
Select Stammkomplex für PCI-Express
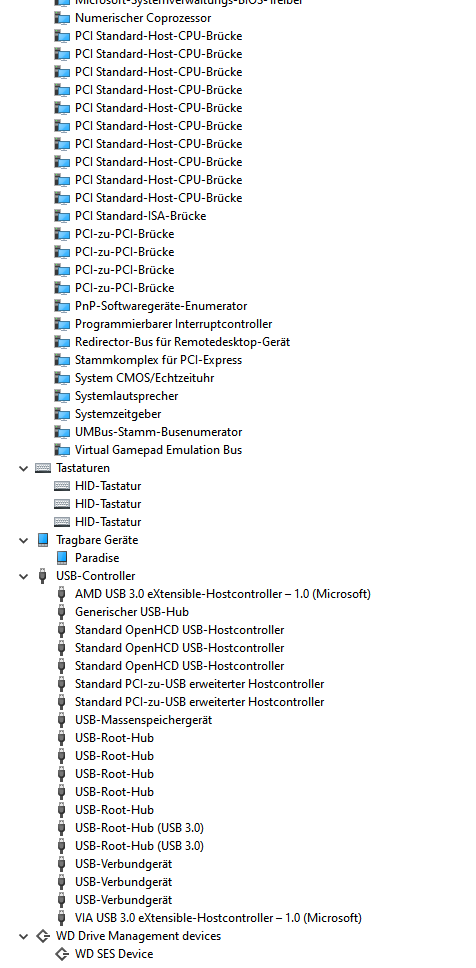(158, 360)
